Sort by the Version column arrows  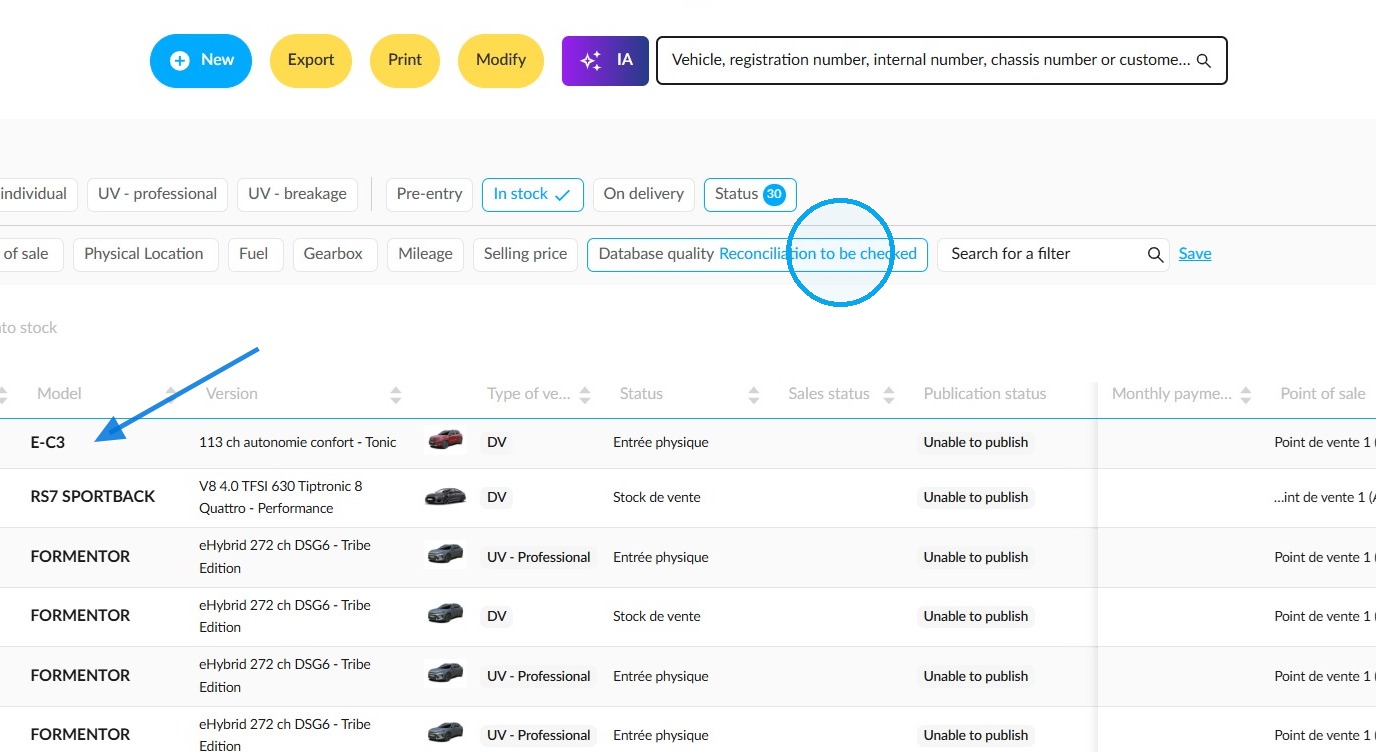click(396, 394)
